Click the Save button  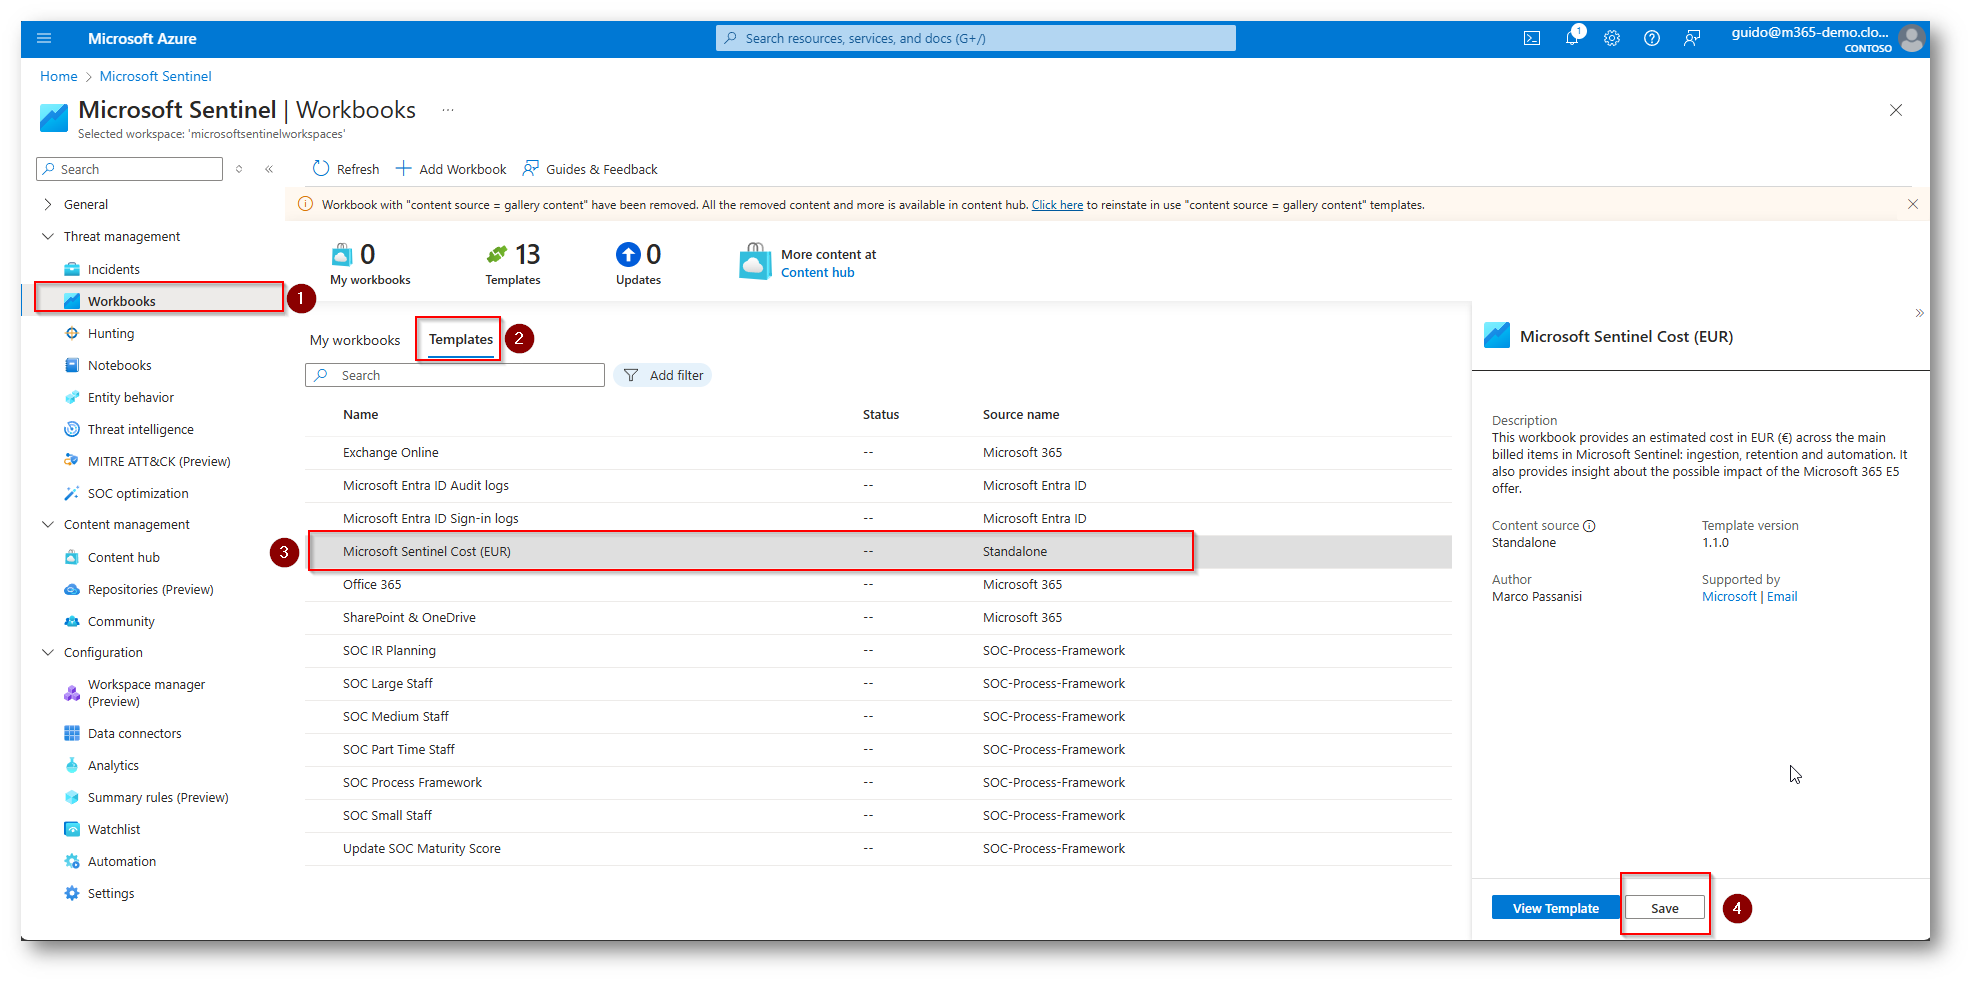[x=1665, y=908]
